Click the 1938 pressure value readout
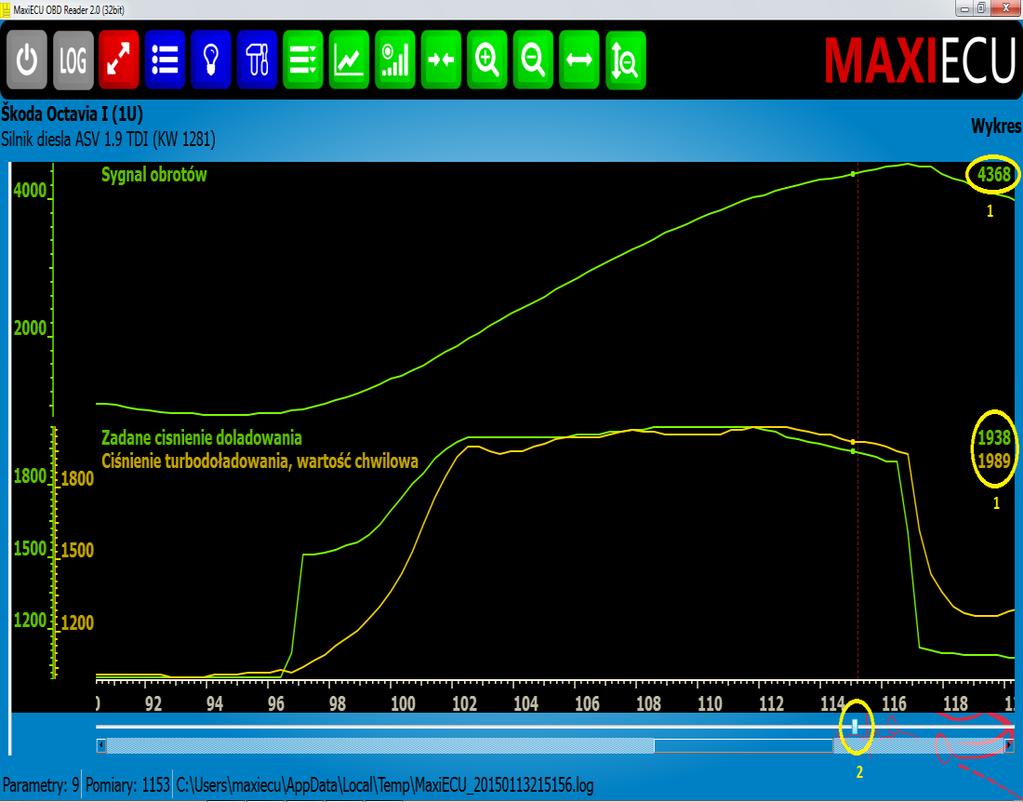This screenshot has height=802, width=1023. 994,437
